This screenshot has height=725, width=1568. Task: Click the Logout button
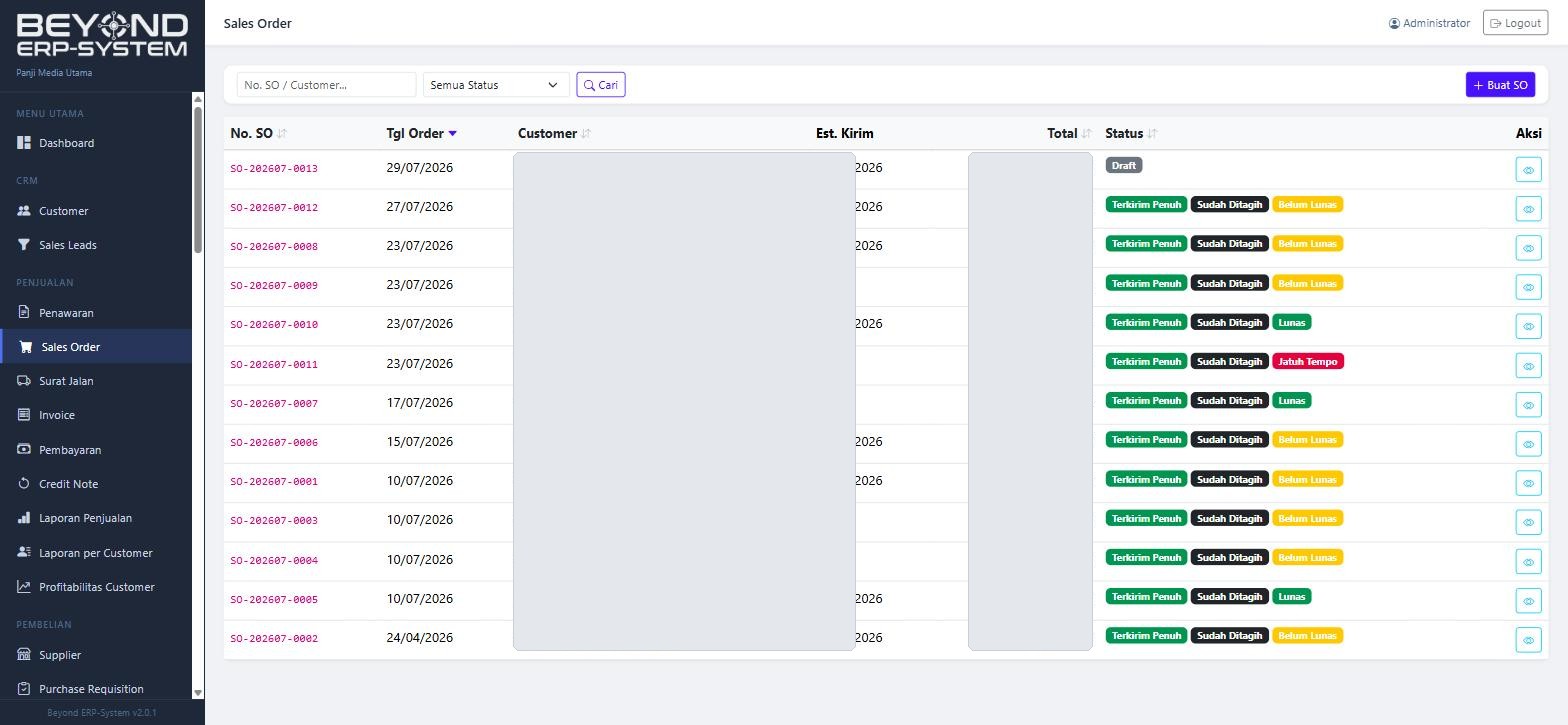[1515, 23]
